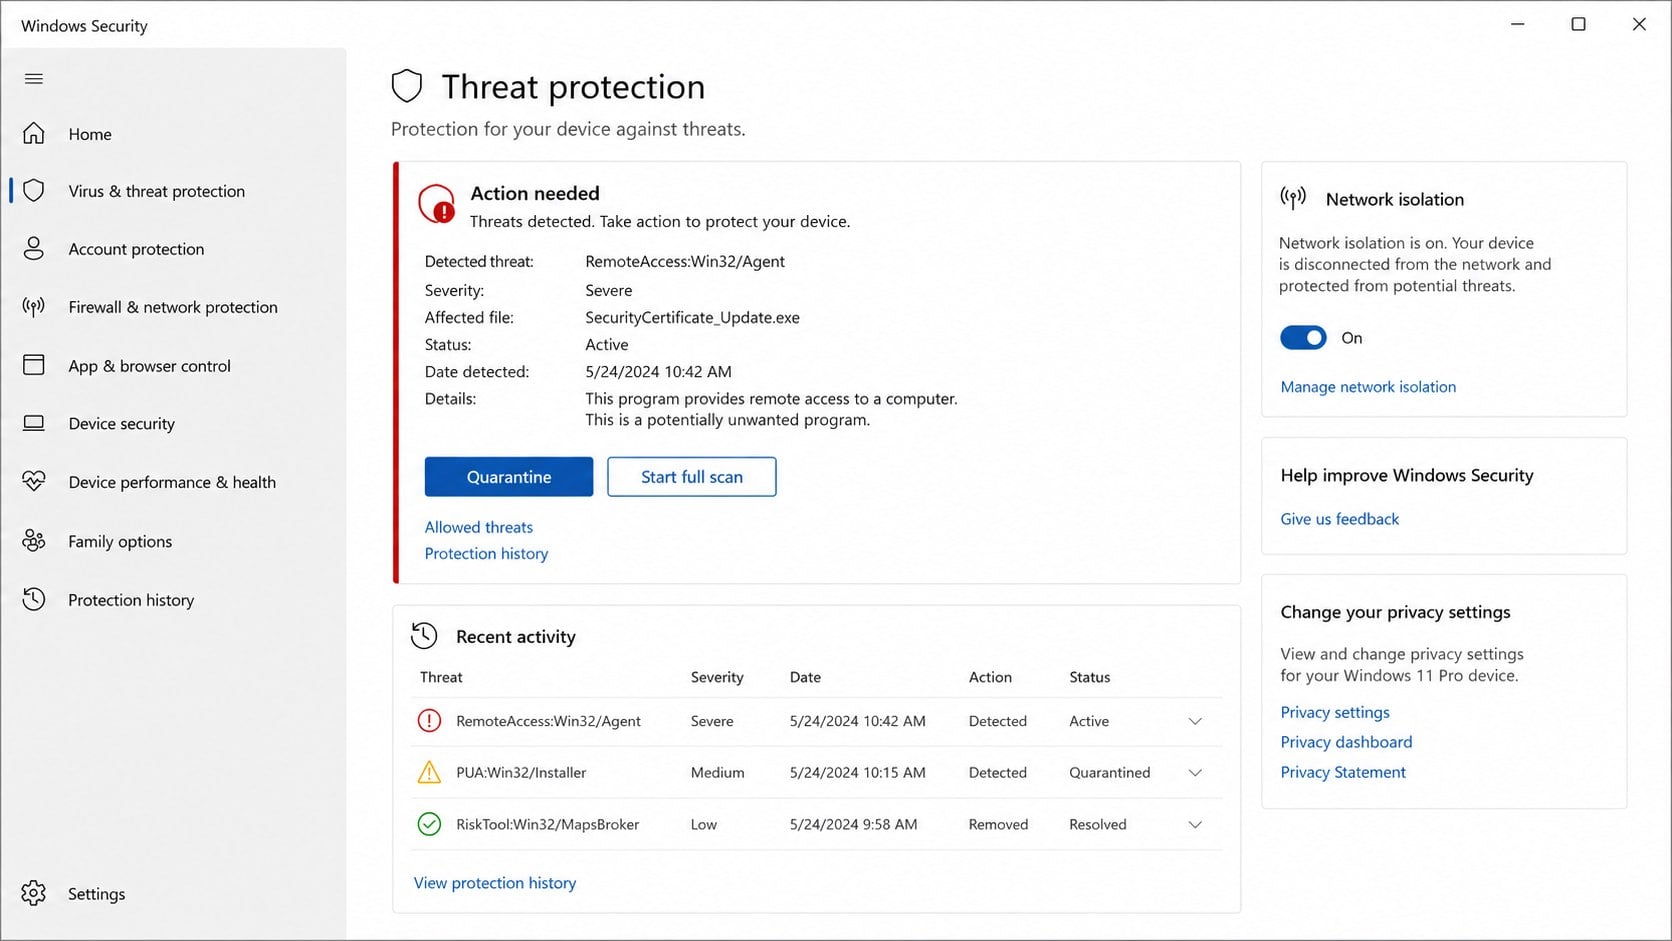
Task: Click the View protection history link
Action: point(495,883)
